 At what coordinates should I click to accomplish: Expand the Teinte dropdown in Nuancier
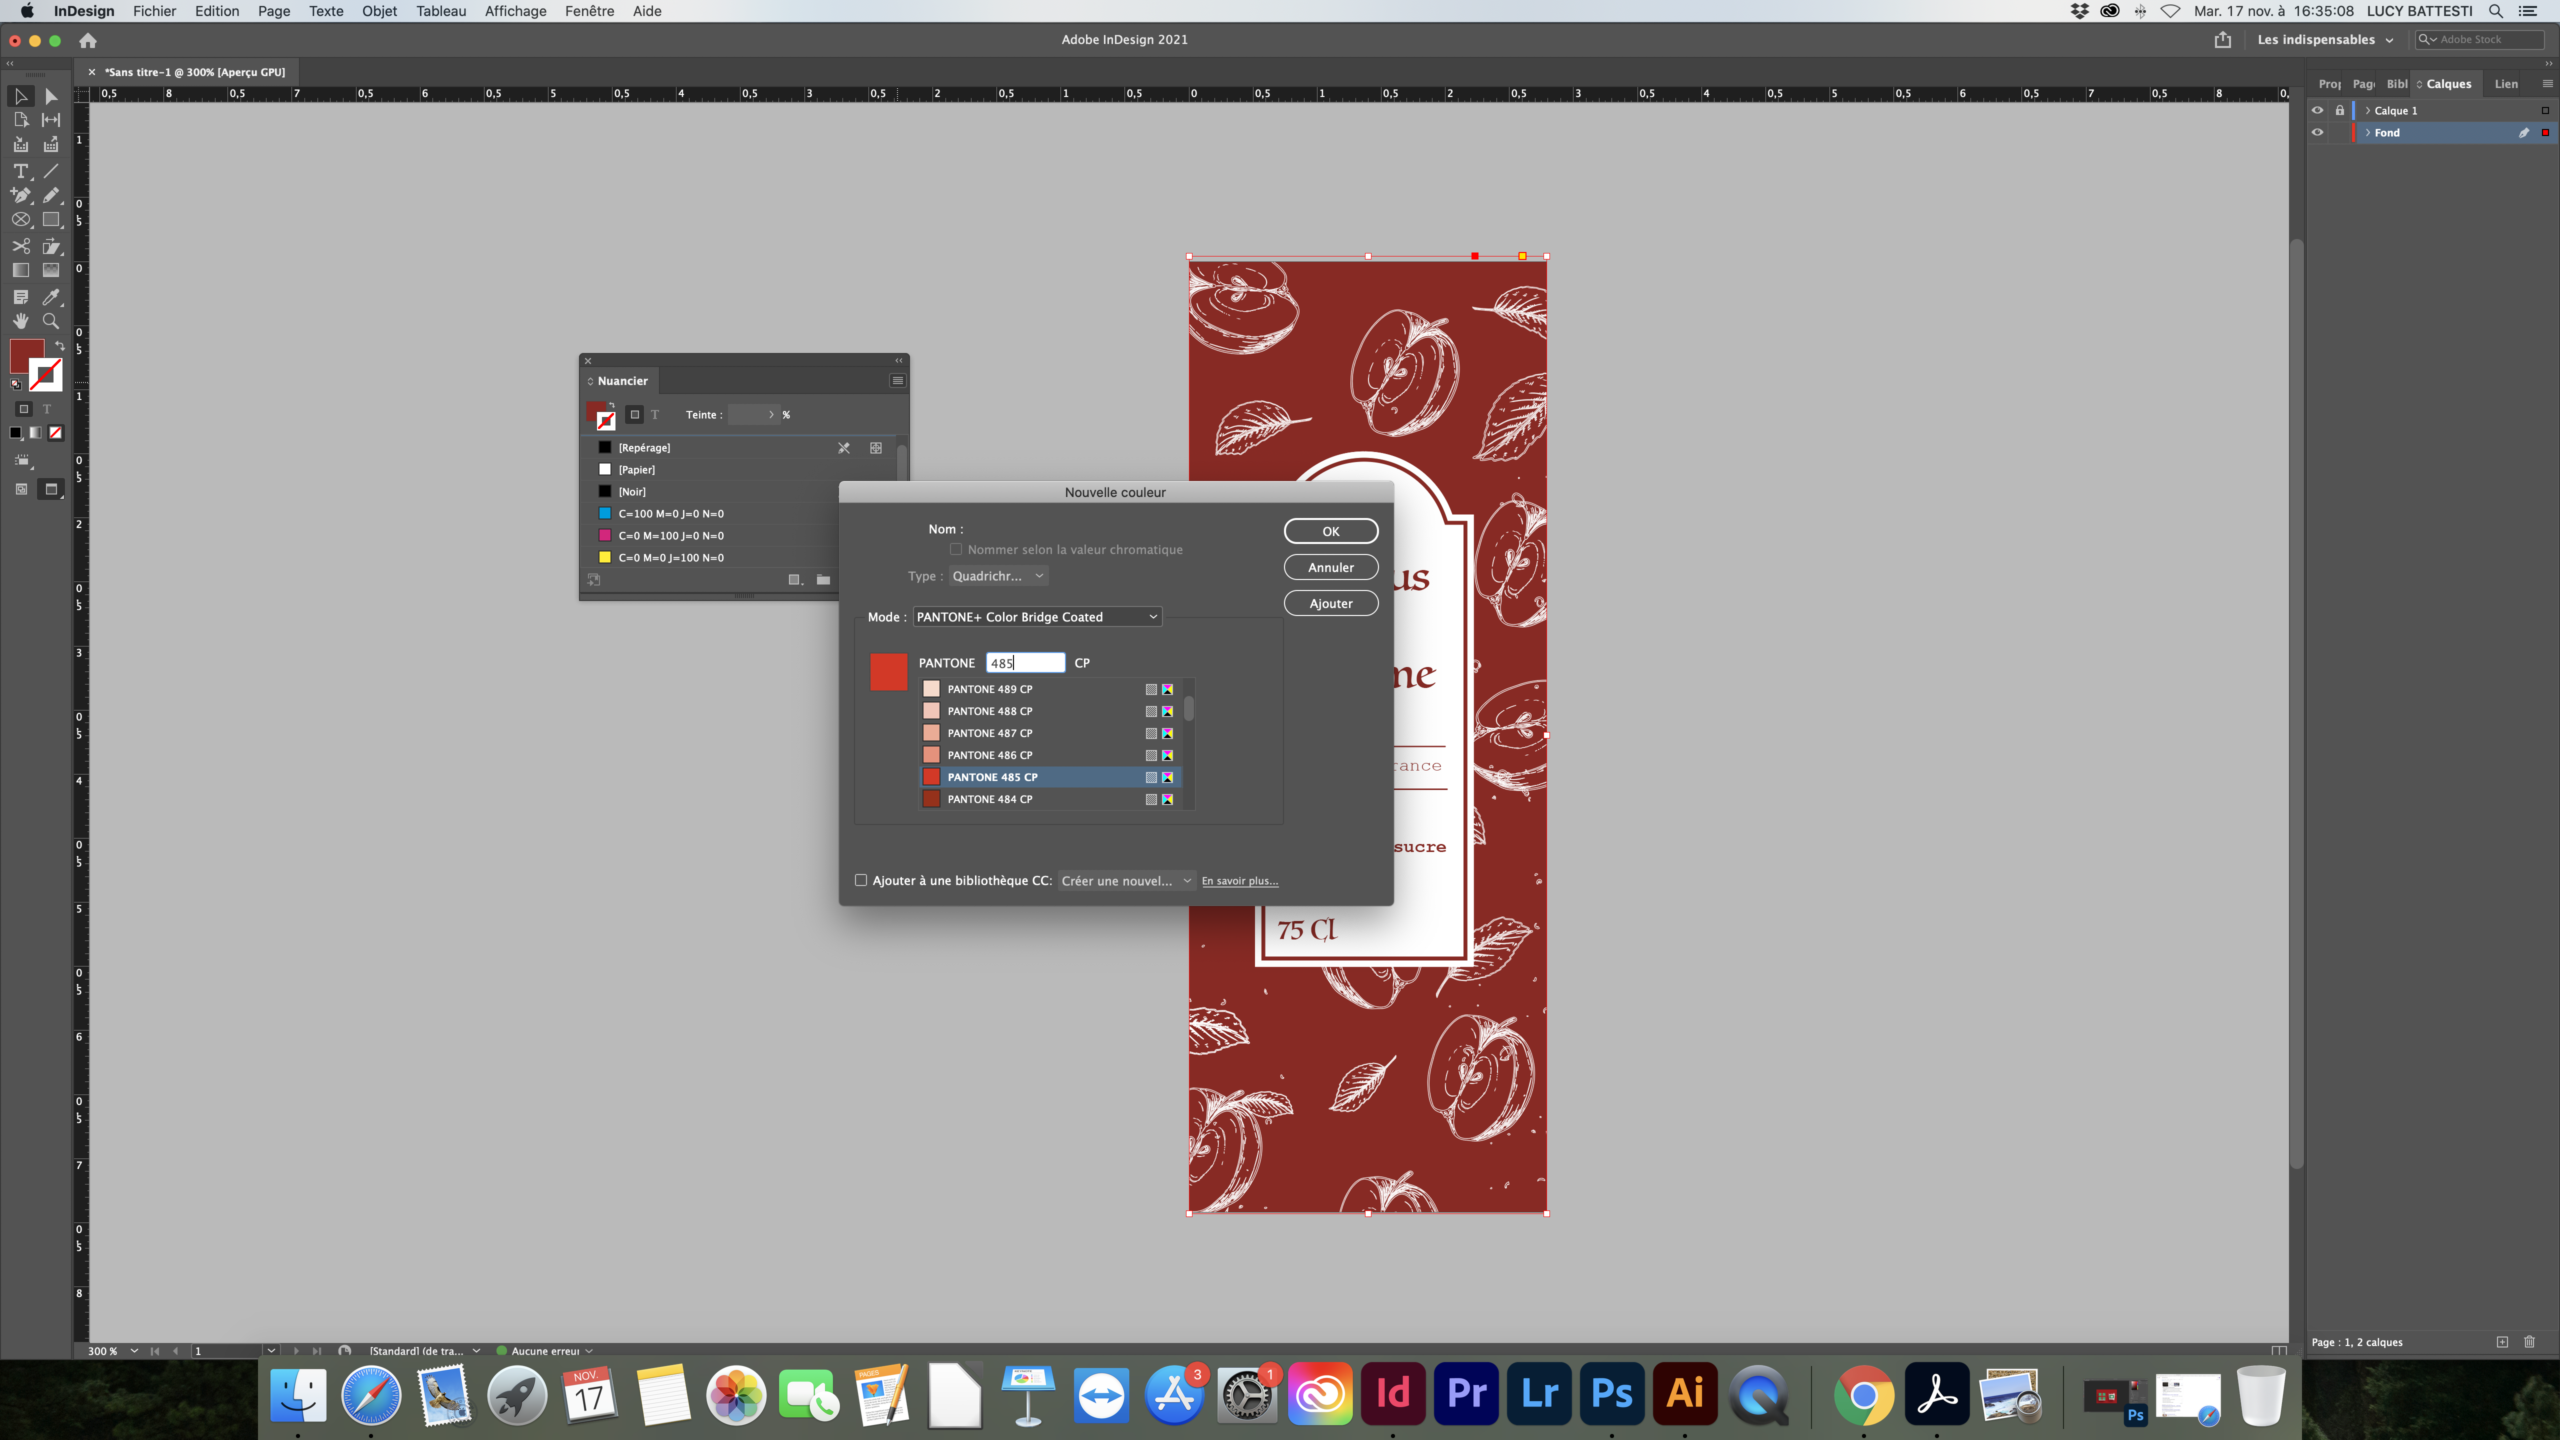(772, 413)
